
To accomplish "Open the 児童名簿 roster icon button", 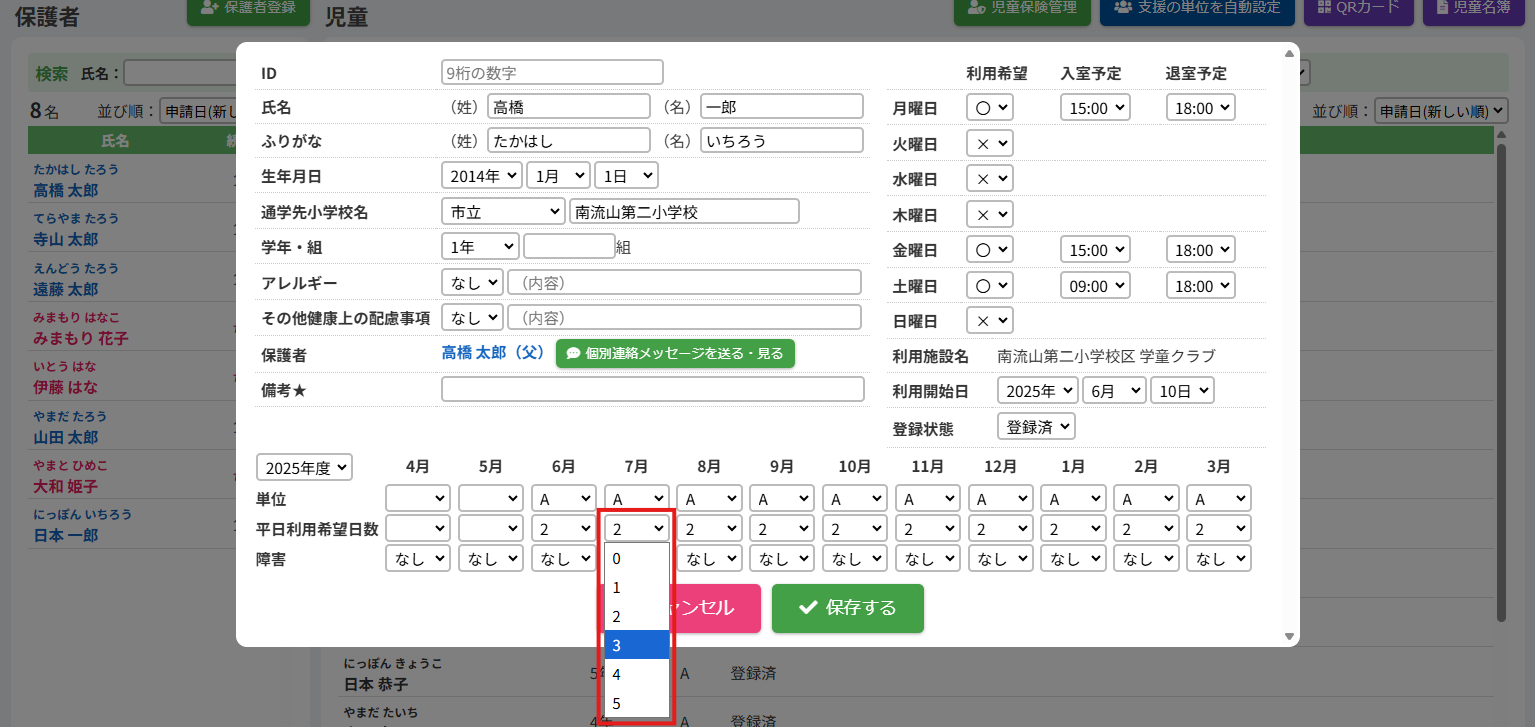I will click(1443, 8).
